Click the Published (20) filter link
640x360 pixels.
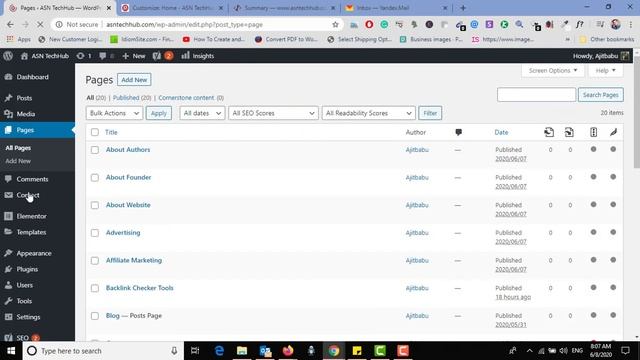coord(132,98)
